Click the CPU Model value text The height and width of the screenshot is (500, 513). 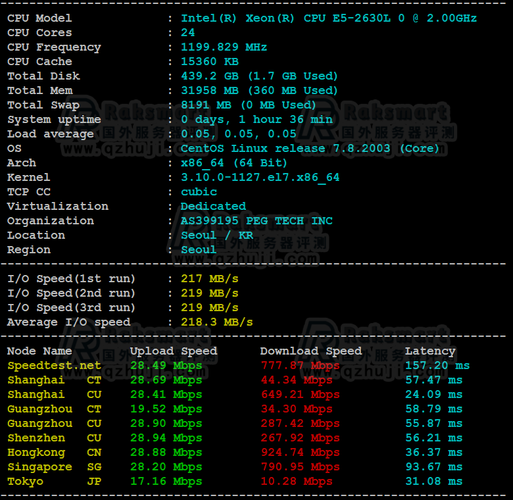[x=329, y=18]
